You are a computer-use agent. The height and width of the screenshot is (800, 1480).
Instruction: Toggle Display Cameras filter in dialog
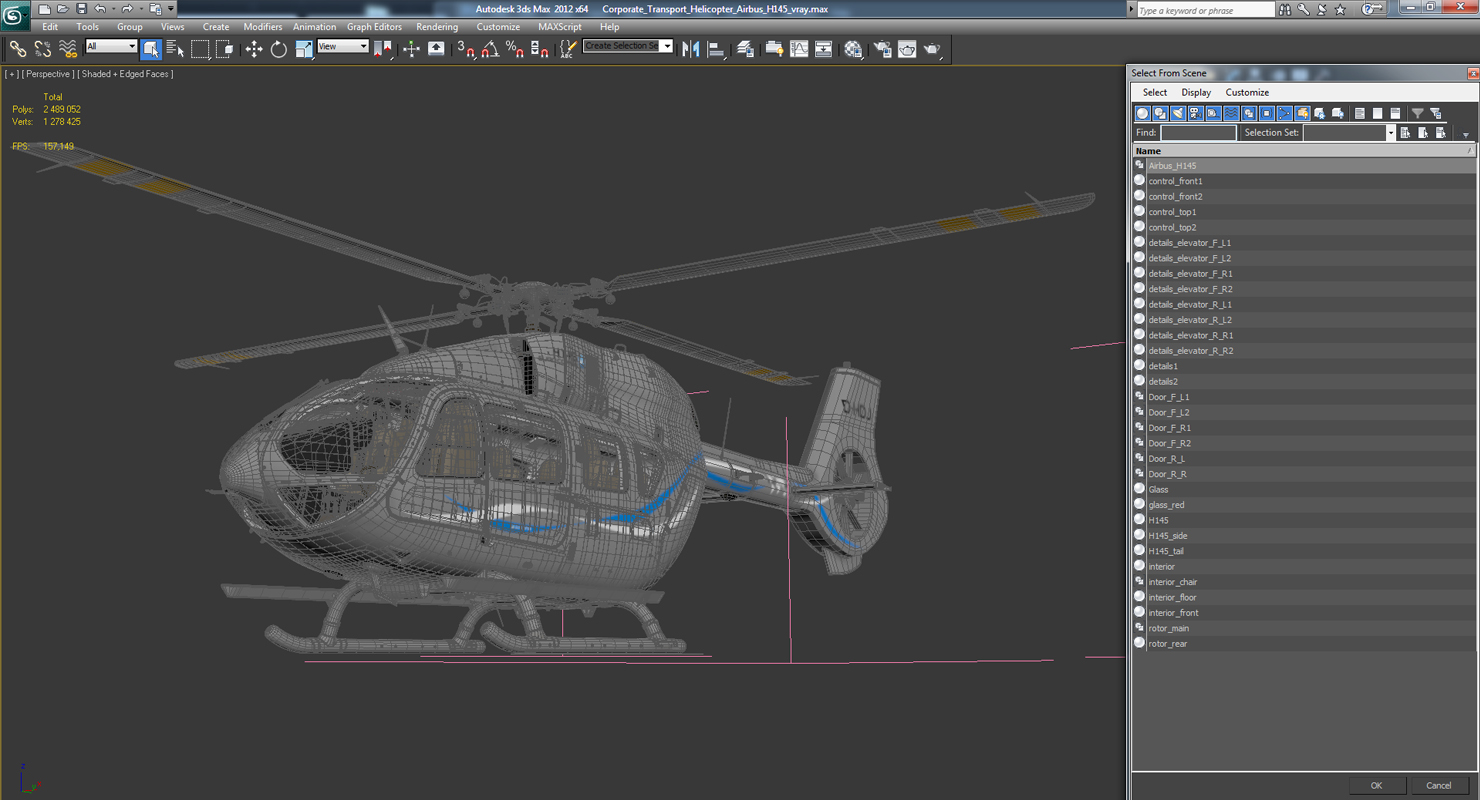[x=1195, y=113]
